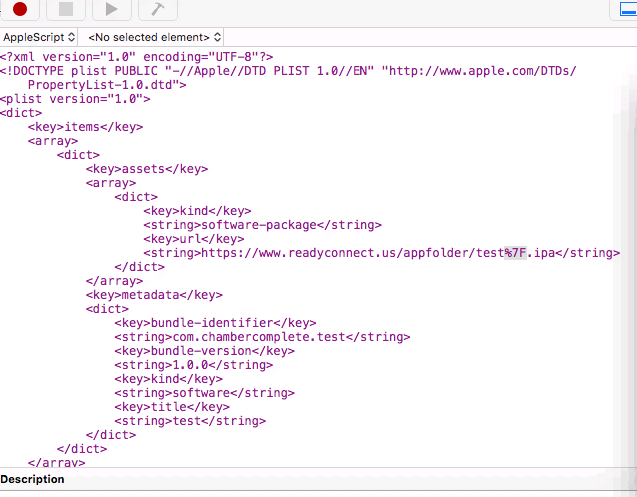The width and height of the screenshot is (637, 497).
Task: Click the bundle-identifier key line
Action: click(x=215, y=323)
